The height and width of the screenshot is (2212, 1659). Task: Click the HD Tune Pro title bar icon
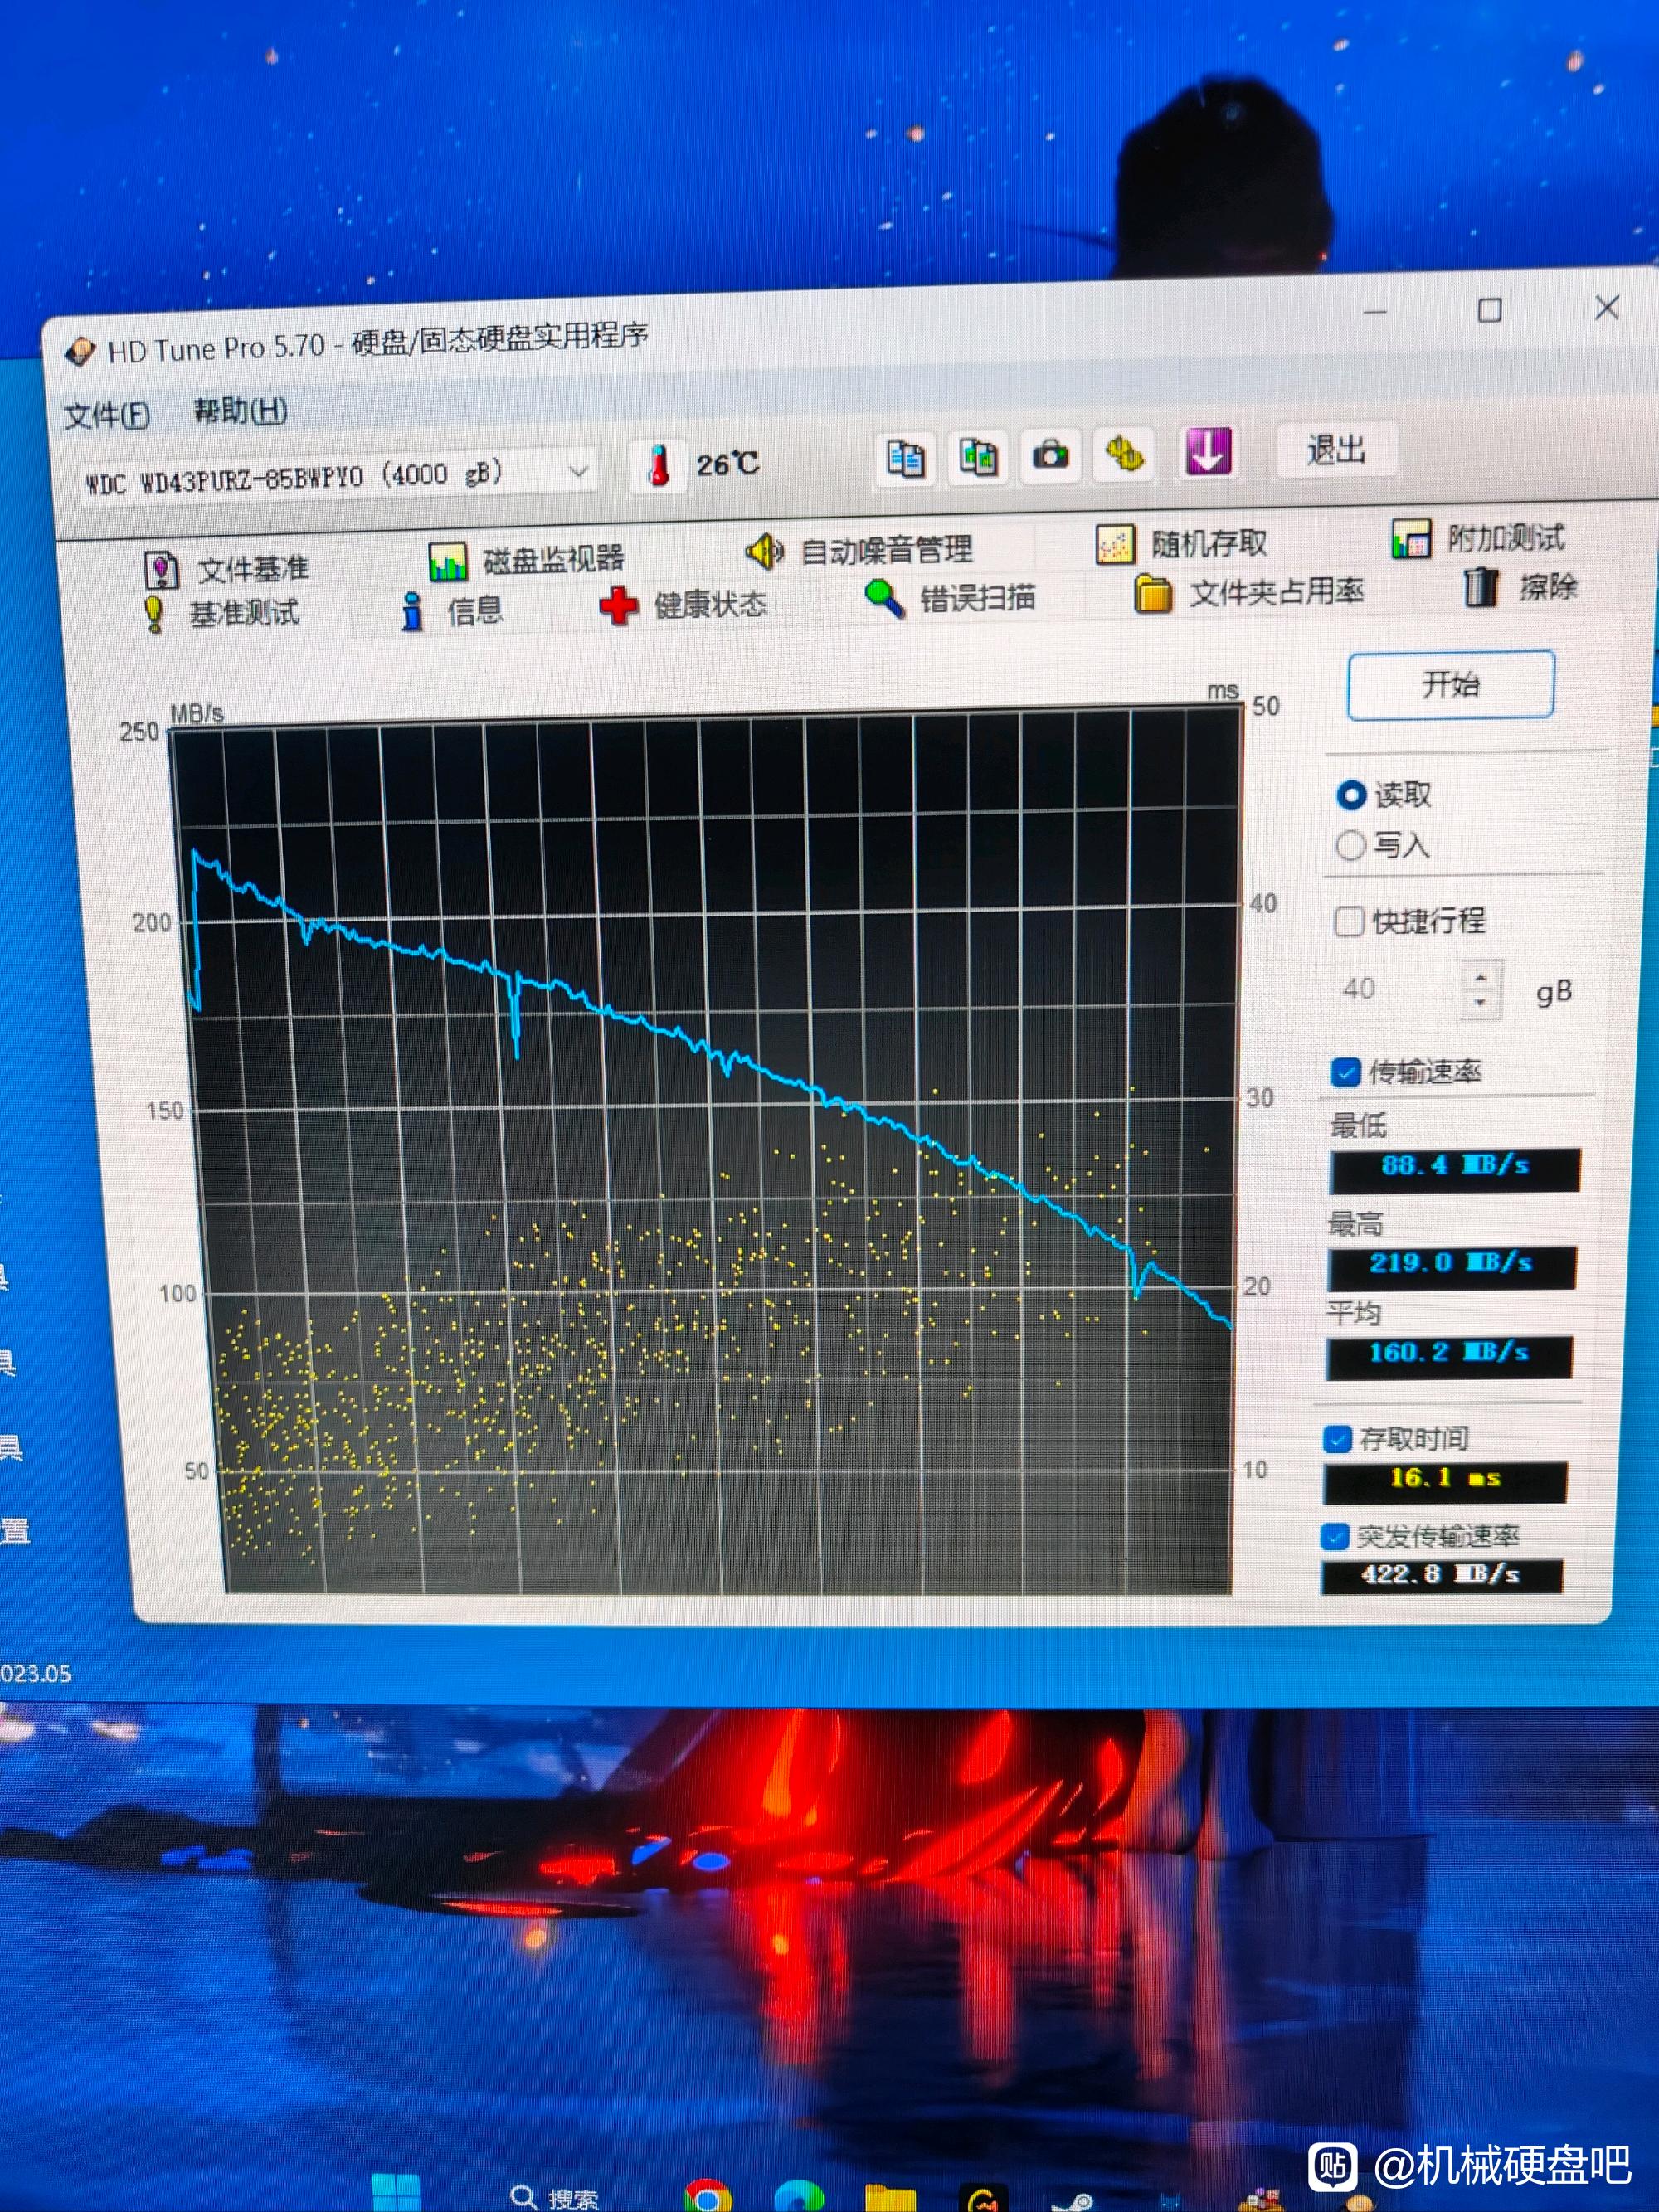(80, 352)
